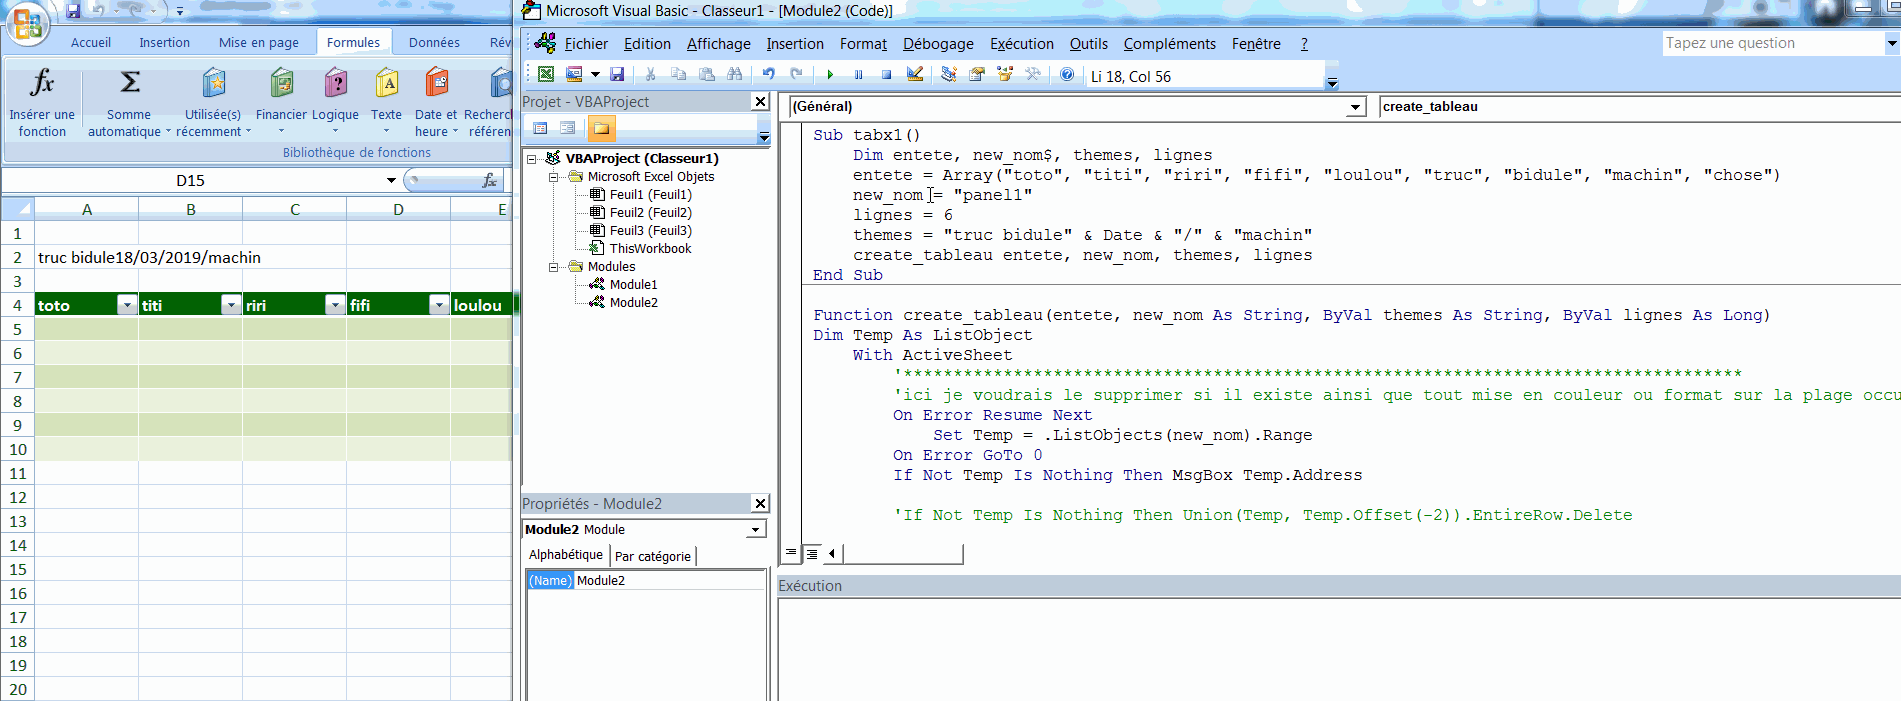
Task: Switch to Full Module view below the code
Action: (812, 552)
